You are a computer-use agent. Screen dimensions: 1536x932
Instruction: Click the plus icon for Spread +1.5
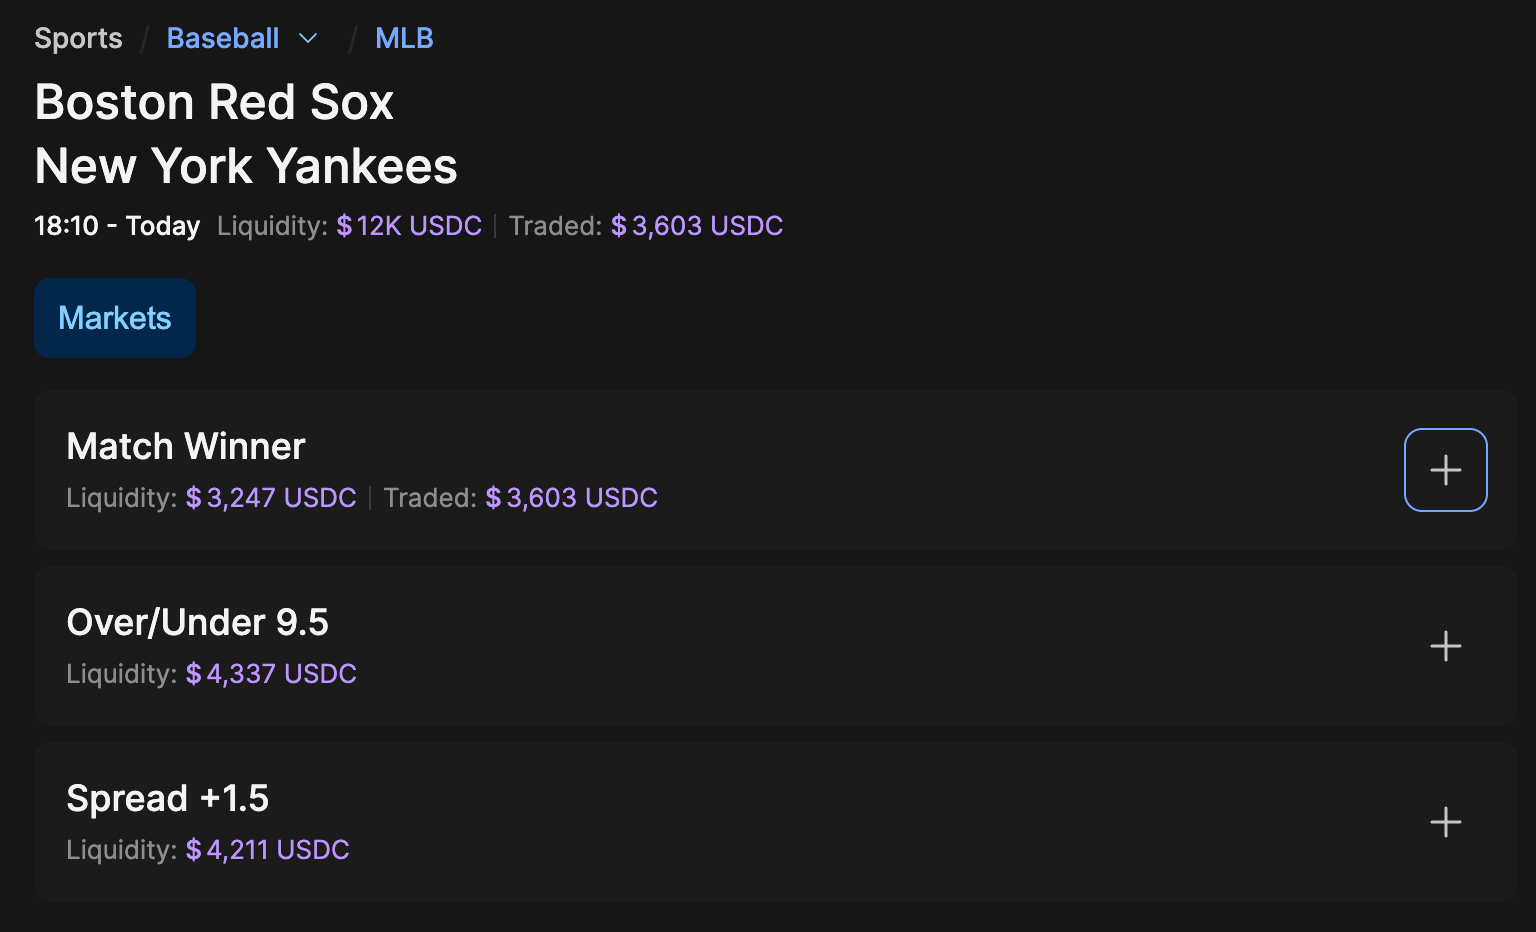1445,822
